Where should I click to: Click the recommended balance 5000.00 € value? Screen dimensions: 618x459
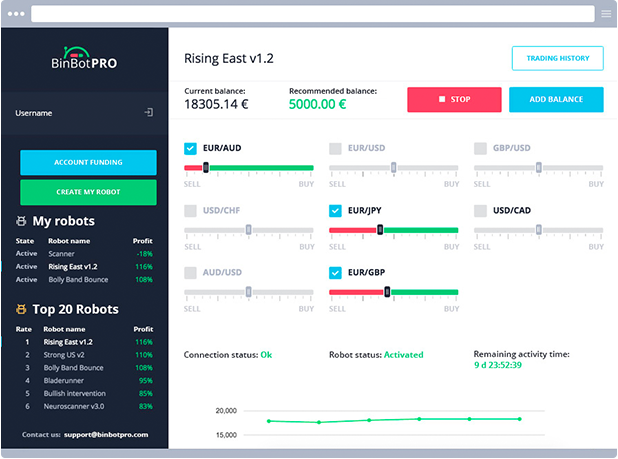pos(317,104)
